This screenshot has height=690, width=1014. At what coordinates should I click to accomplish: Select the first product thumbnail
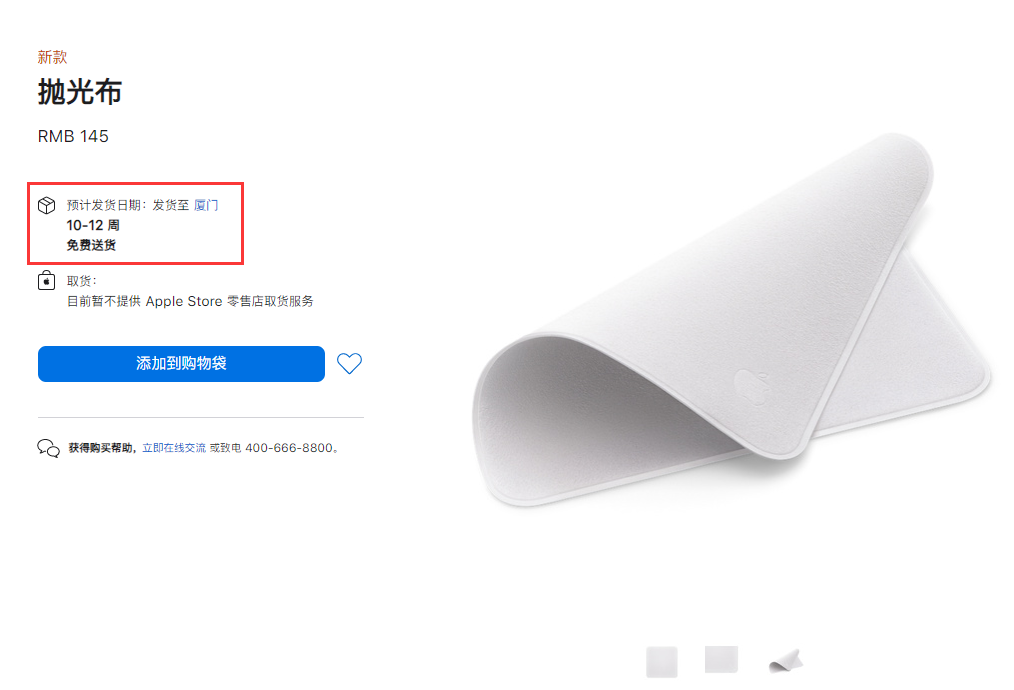click(x=662, y=662)
